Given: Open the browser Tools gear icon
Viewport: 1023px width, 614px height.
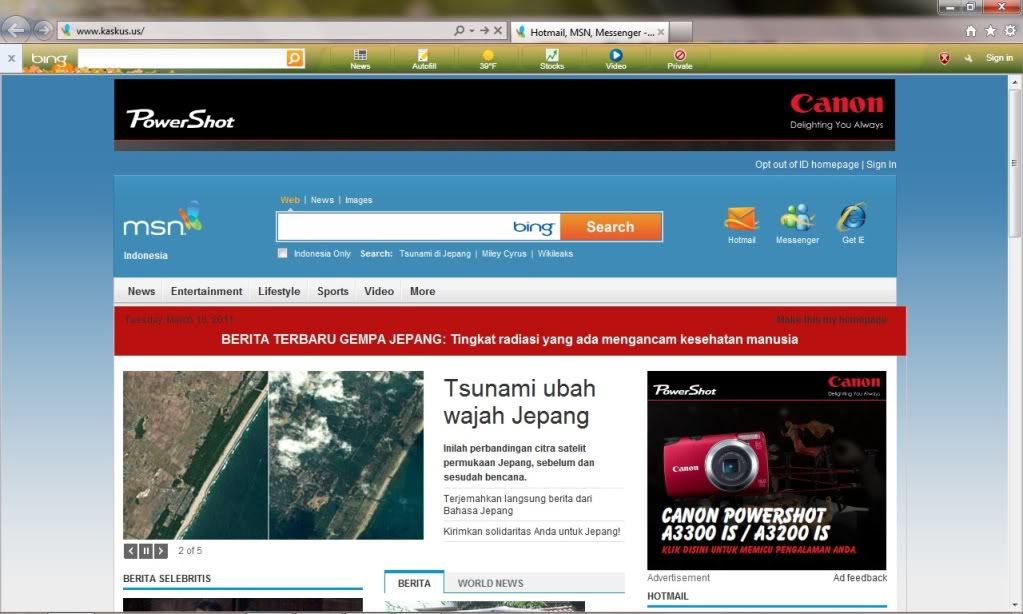Looking at the screenshot, I should (1010, 31).
